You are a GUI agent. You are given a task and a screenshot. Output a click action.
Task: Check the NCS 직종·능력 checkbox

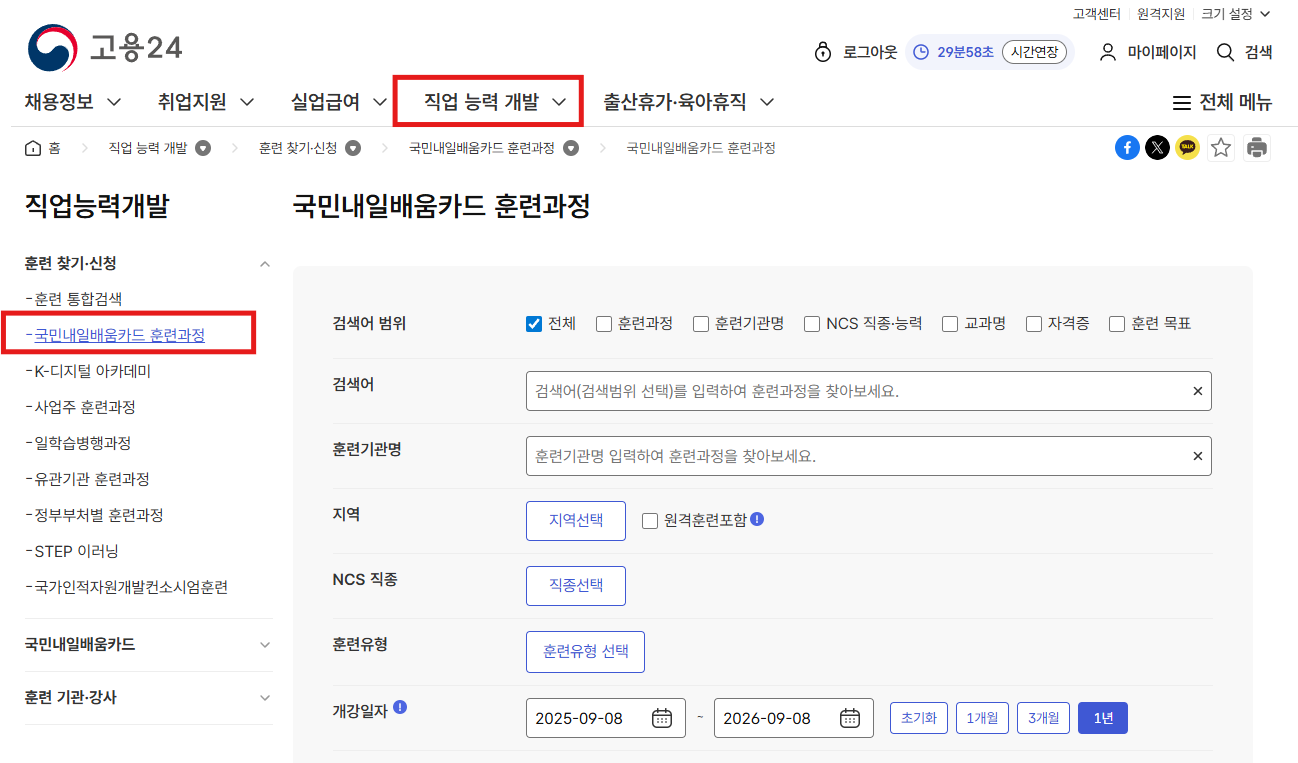(812, 324)
